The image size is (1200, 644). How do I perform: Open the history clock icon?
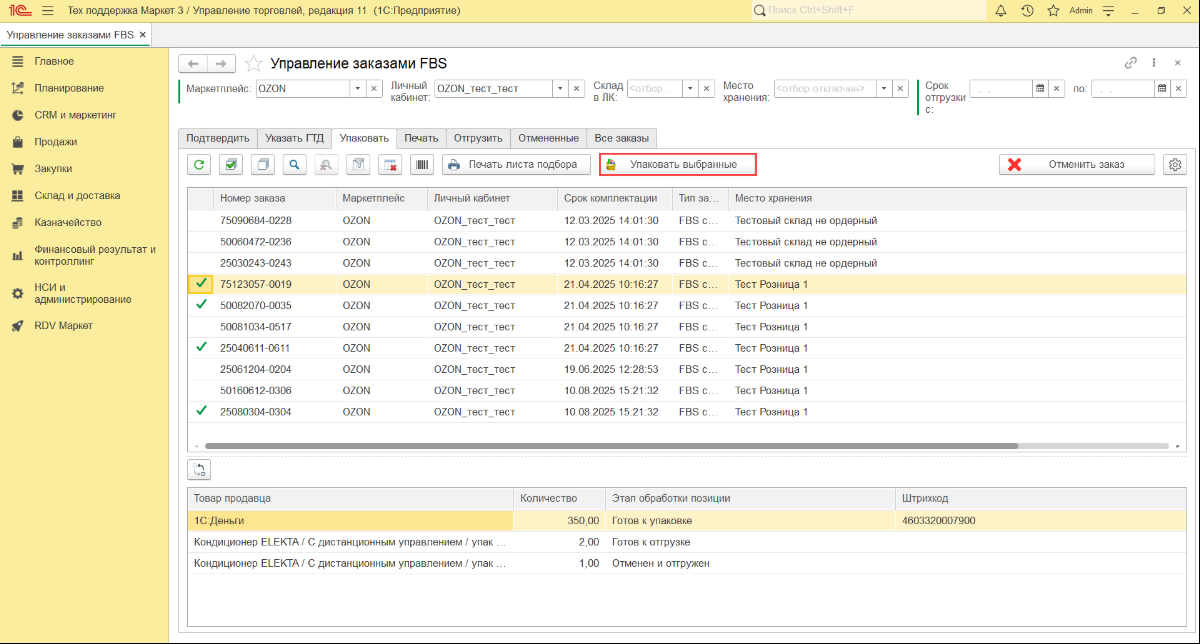pyautogui.click(x=1027, y=10)
